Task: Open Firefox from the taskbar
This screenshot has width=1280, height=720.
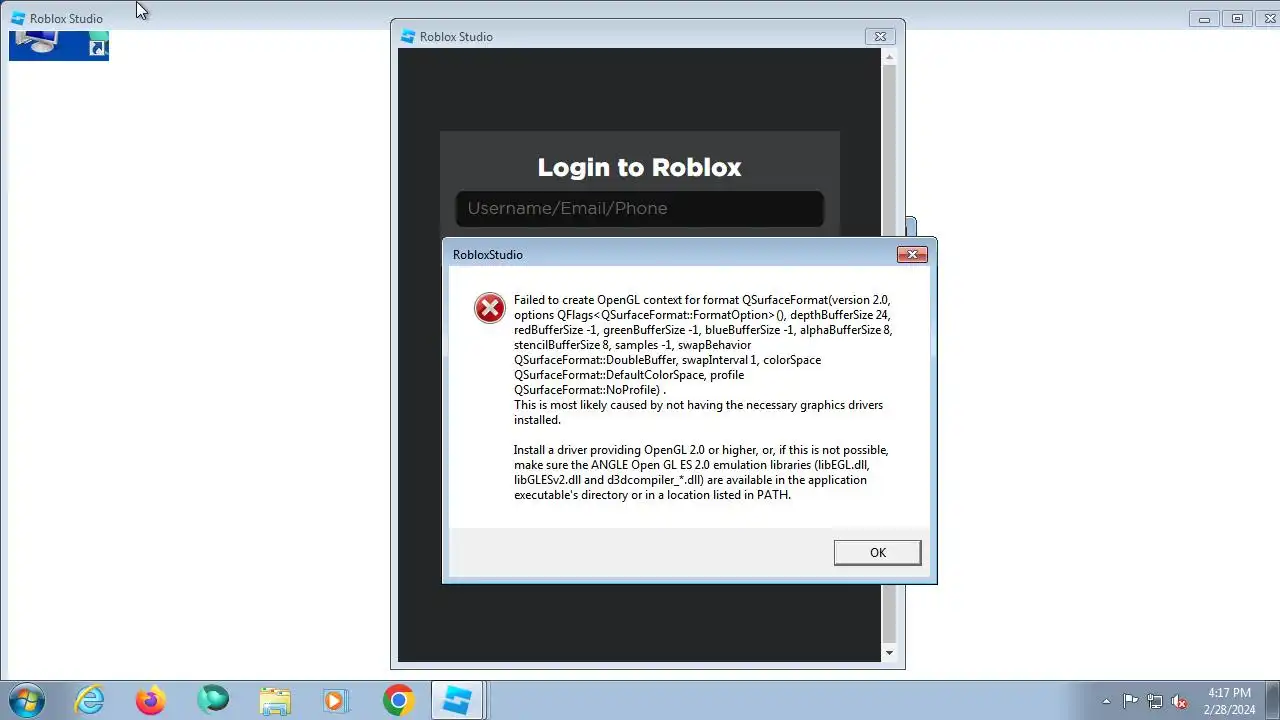Action: 151,701
